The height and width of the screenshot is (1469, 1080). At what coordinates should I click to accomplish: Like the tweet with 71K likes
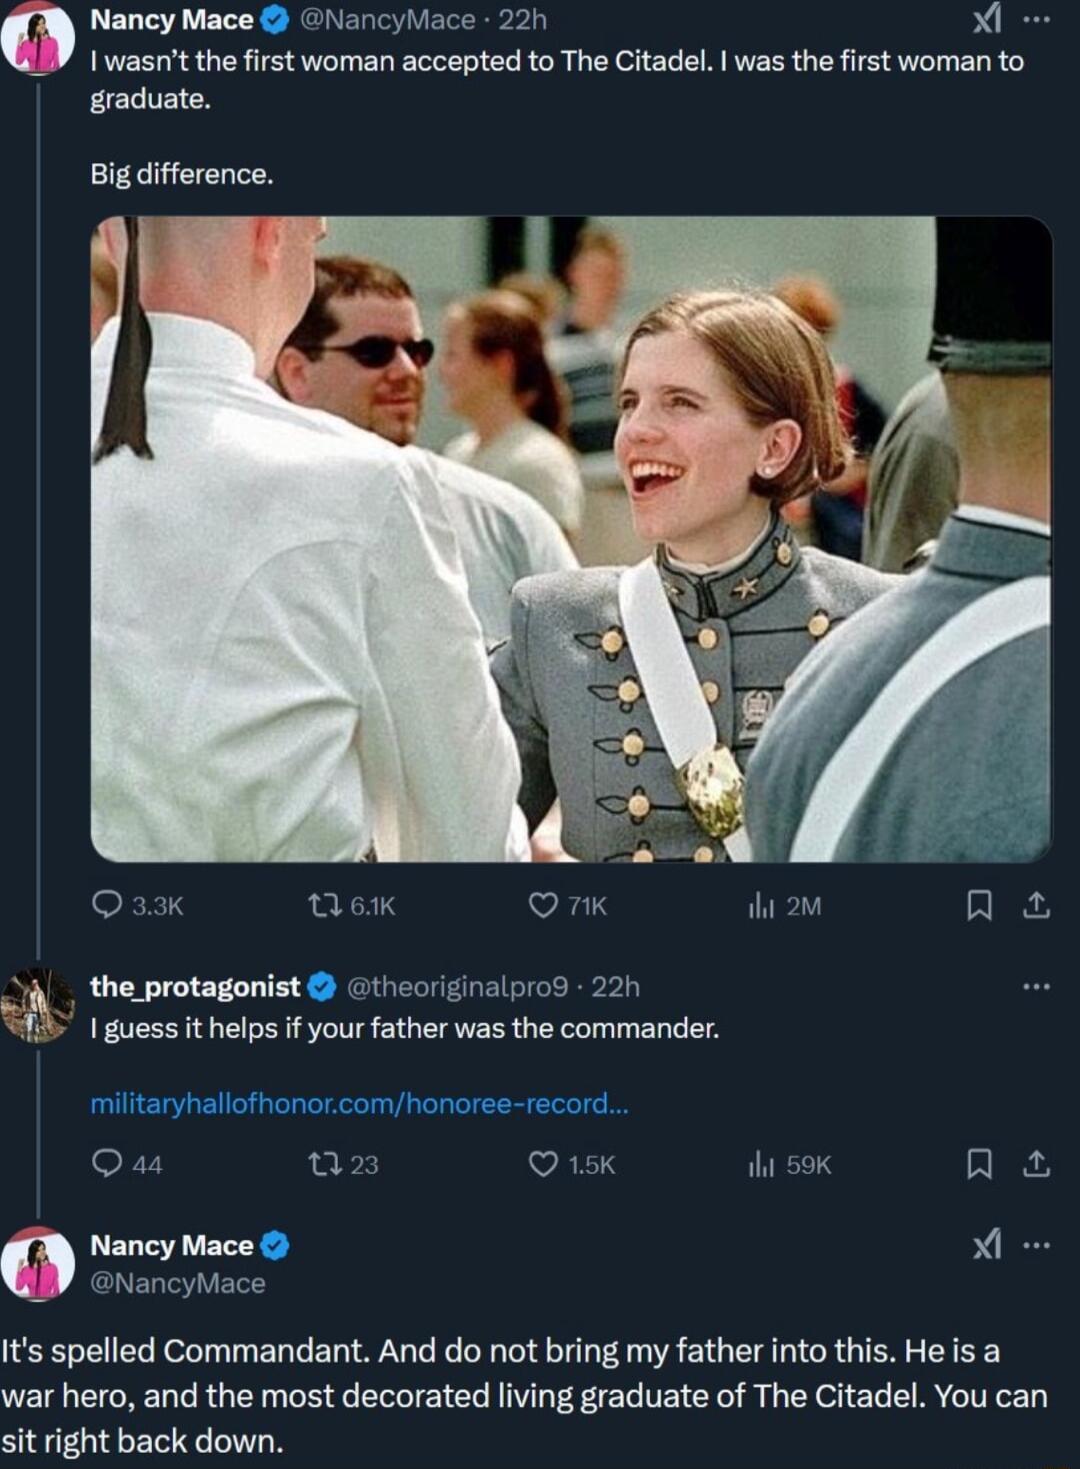click(x=543, y=906)
